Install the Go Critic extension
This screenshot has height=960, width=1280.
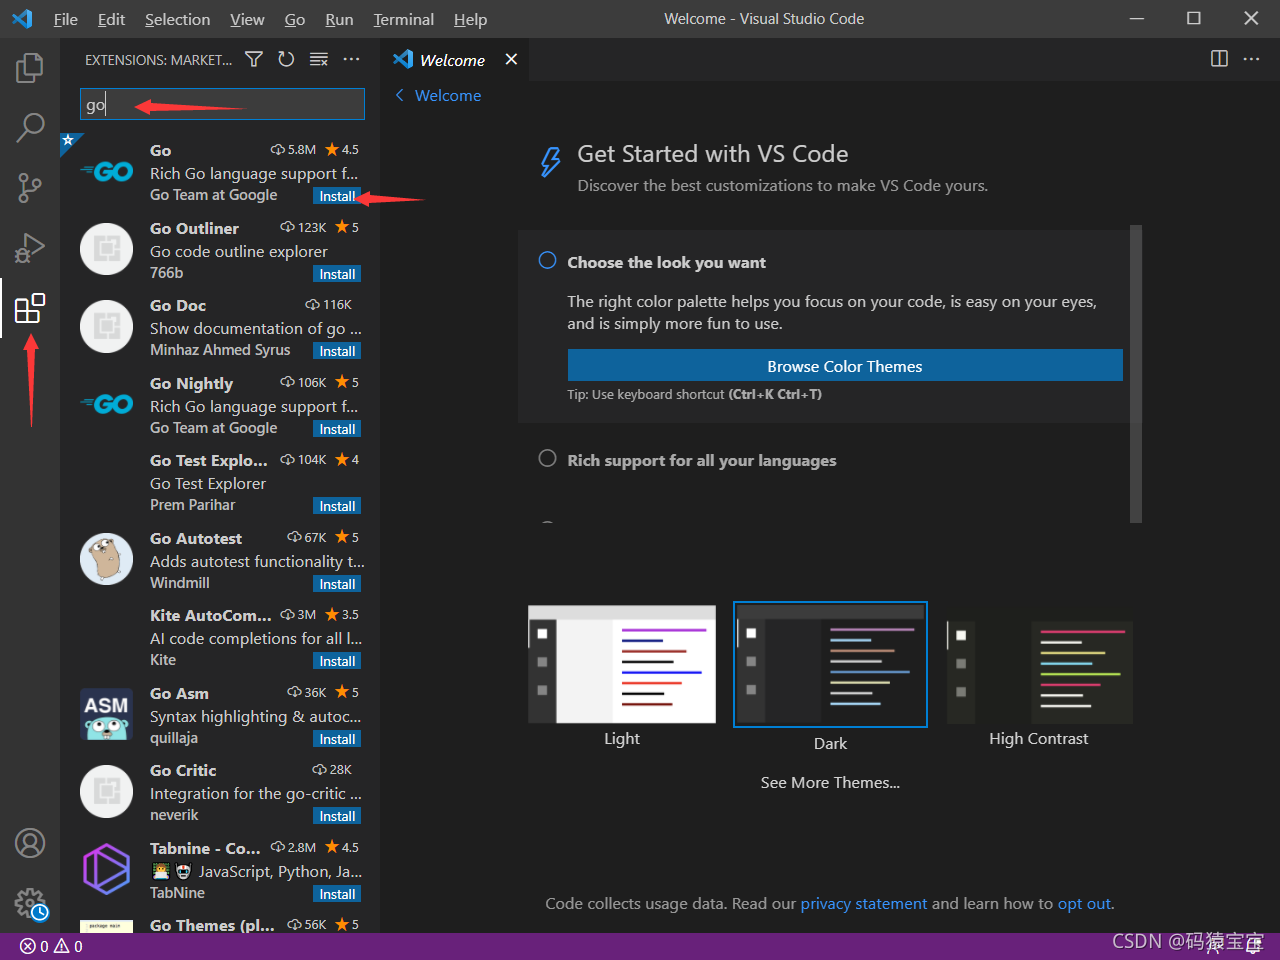(x=337, y=816)
